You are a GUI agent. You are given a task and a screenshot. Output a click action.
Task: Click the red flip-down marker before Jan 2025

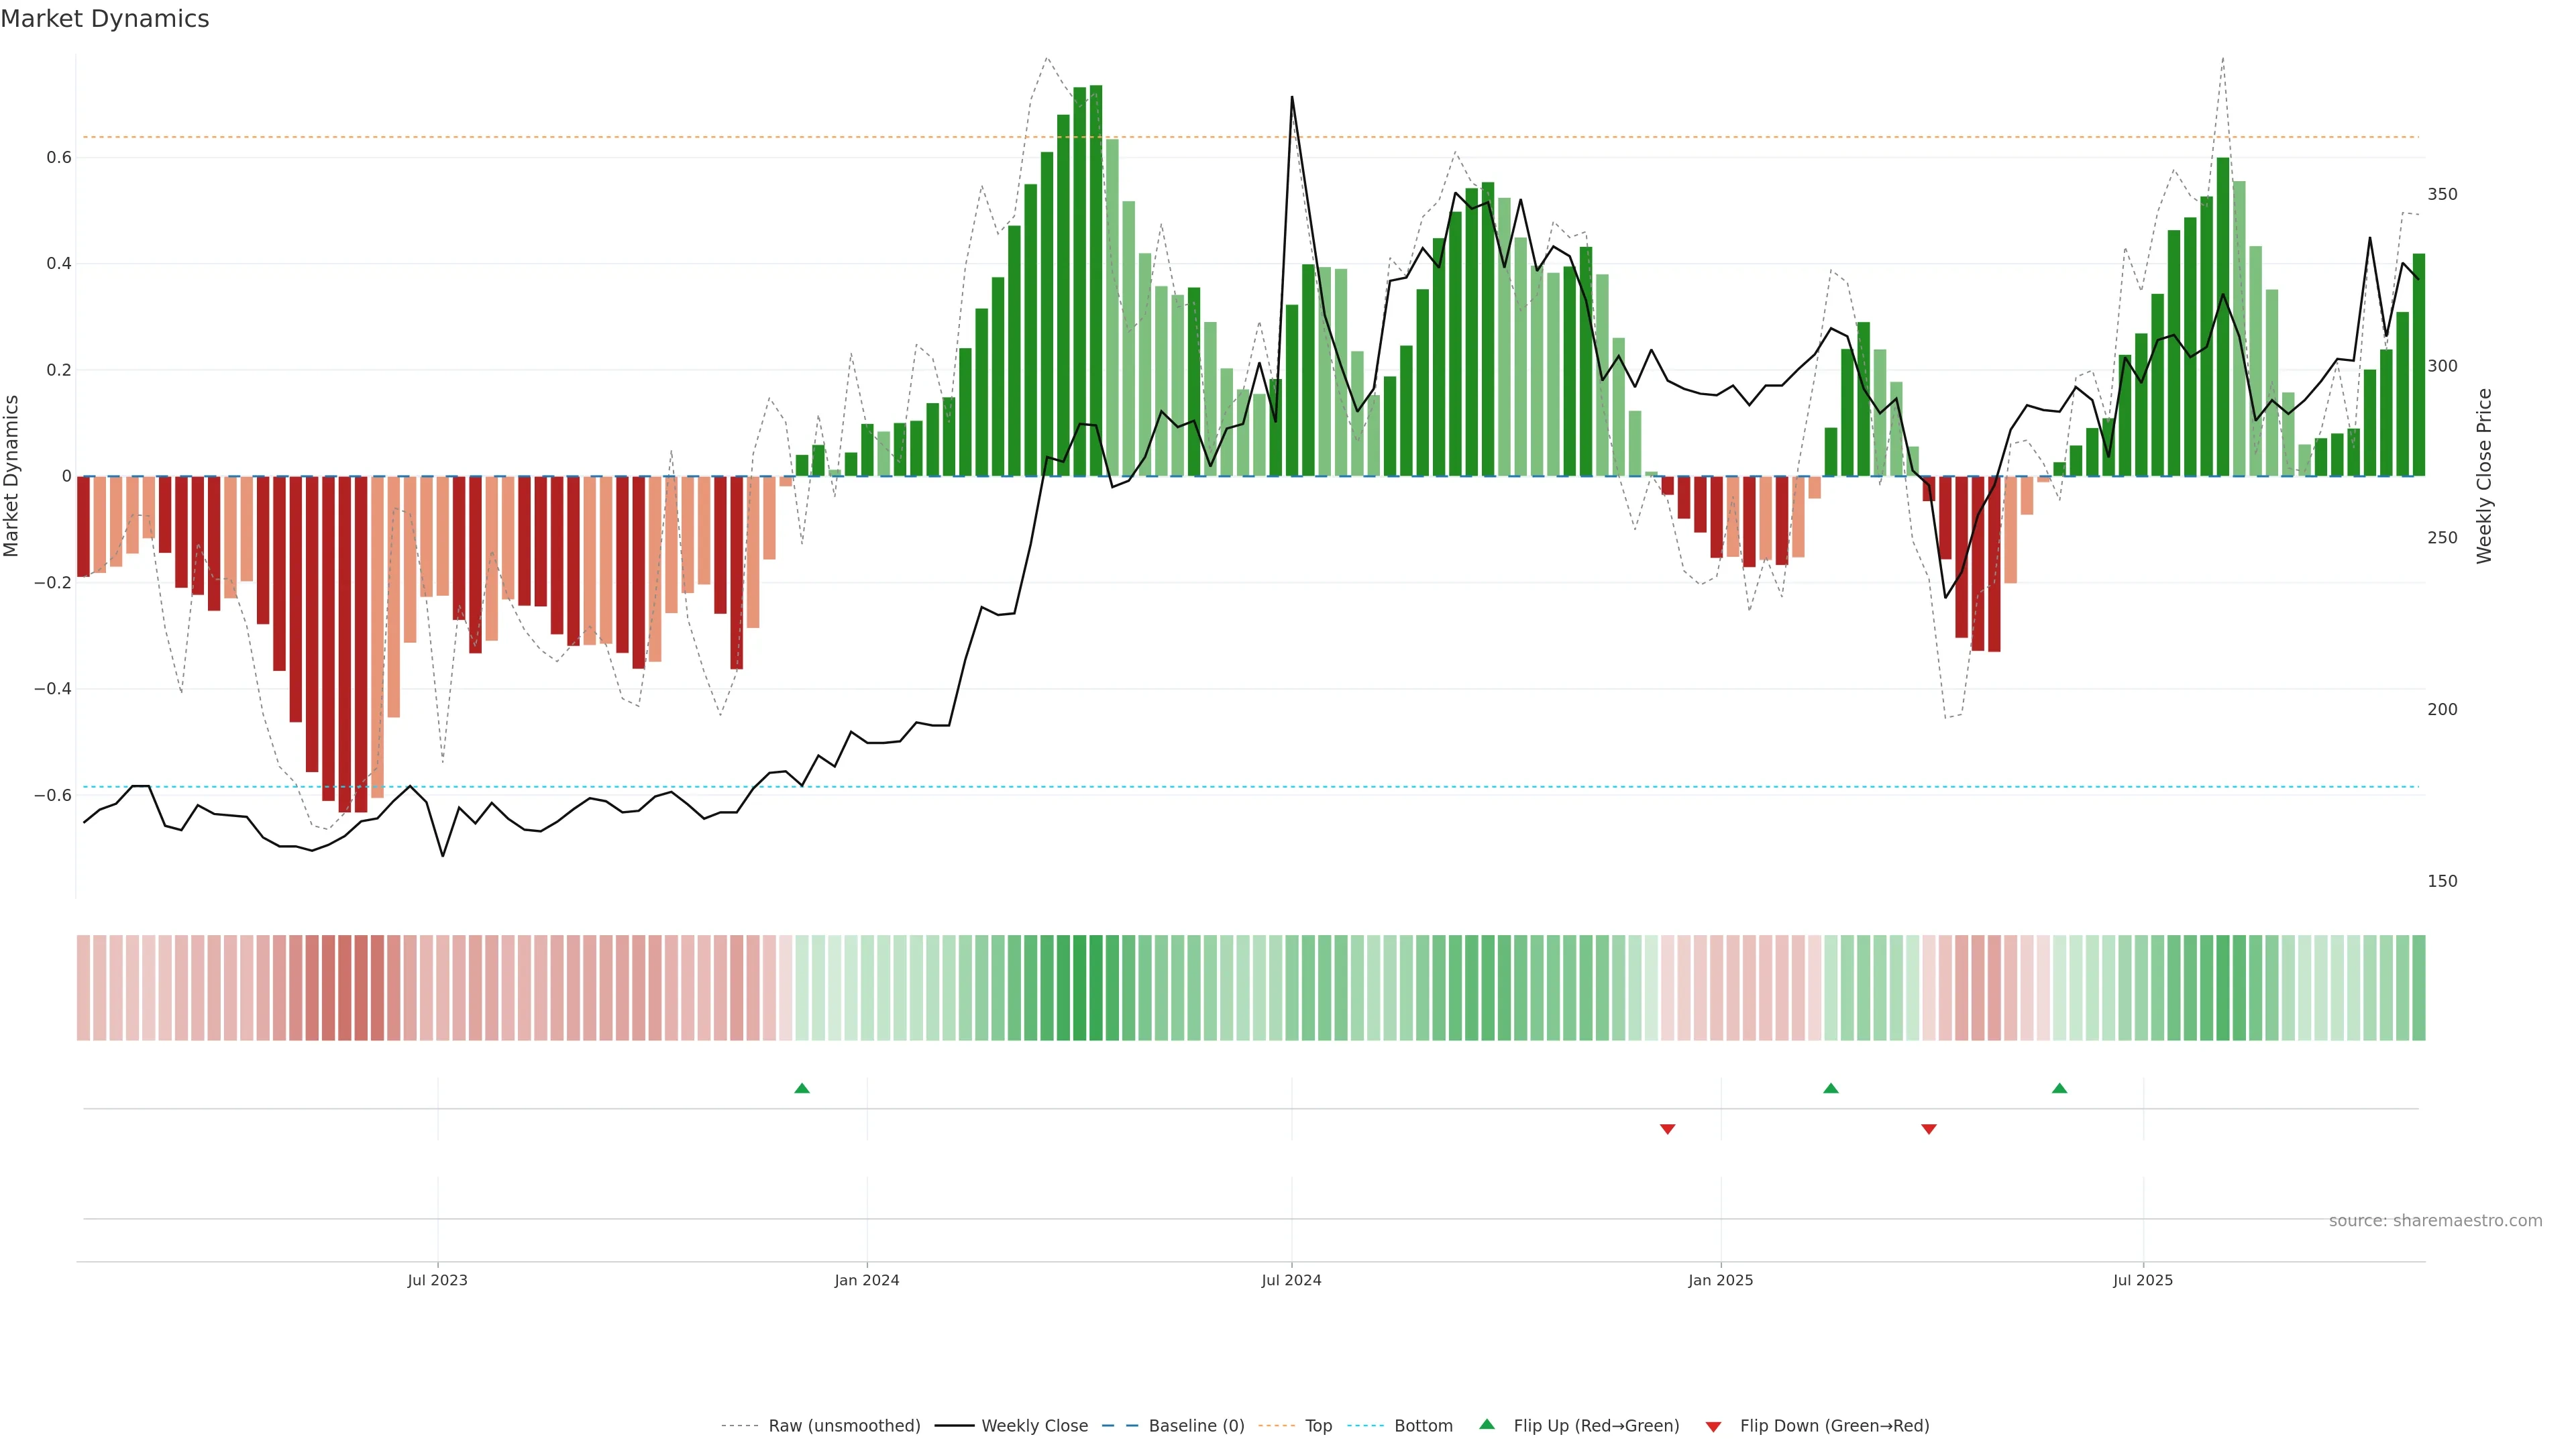[1667, 1129]
